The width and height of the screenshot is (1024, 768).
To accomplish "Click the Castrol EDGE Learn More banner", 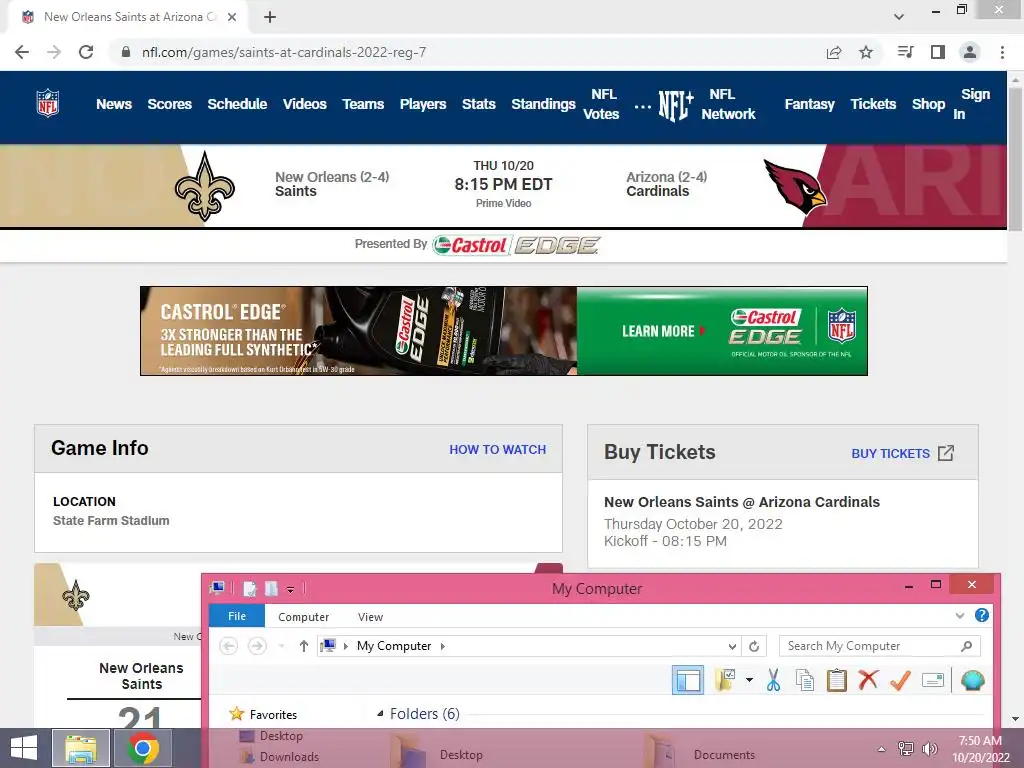I will click(x=504, y=330).
